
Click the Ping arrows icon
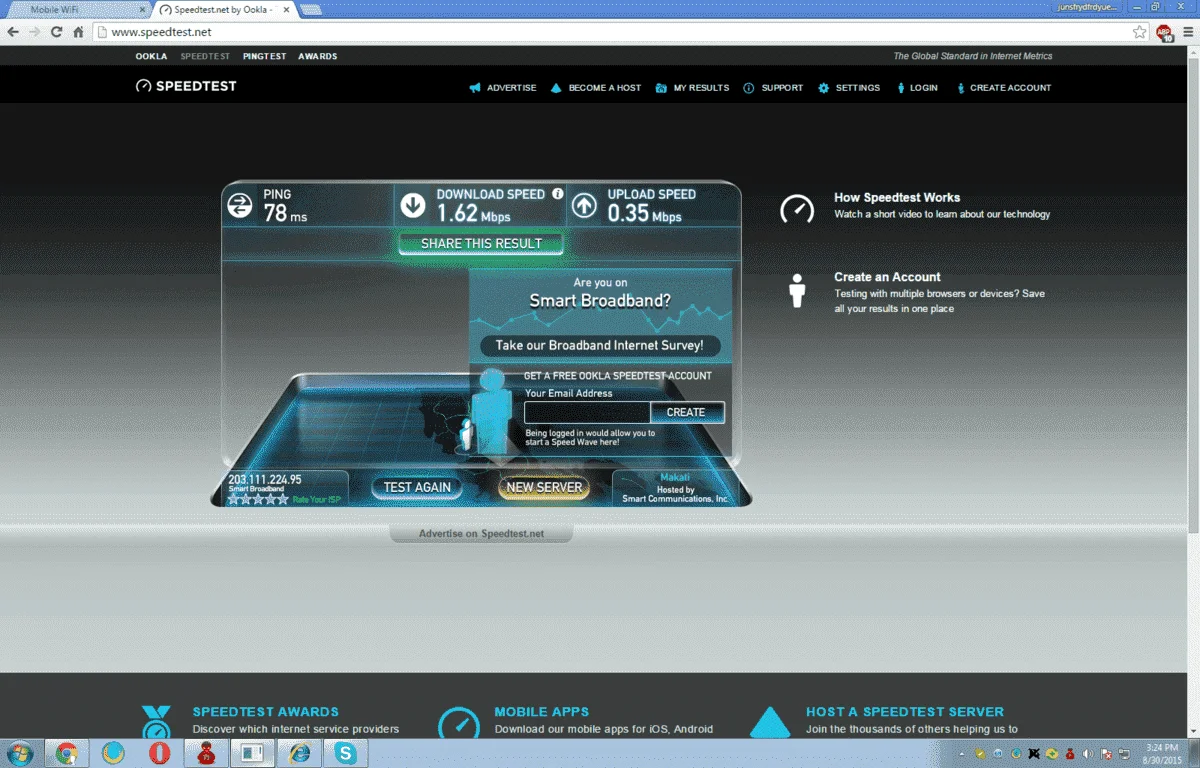click(x=240, y=206)
